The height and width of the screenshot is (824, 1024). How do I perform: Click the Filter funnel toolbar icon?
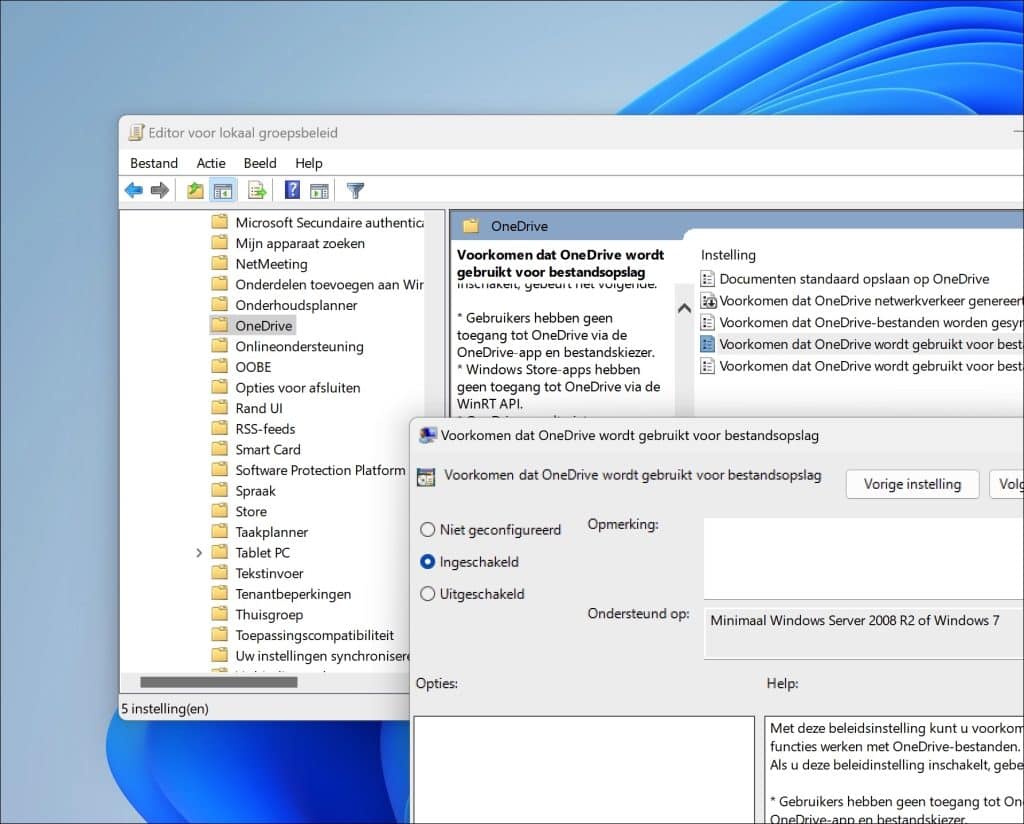click(x=355, y=191)
